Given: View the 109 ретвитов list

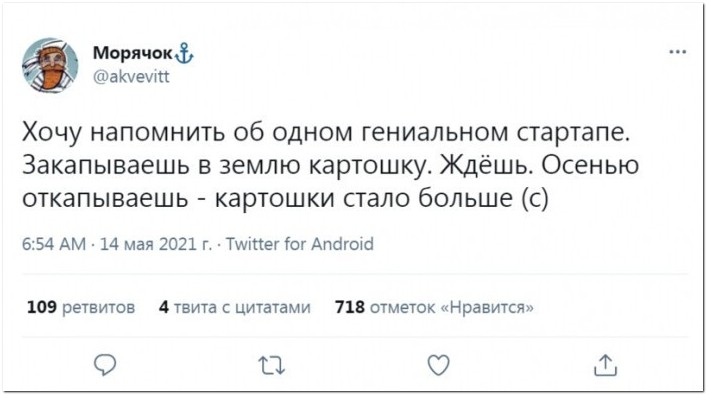Looking at the screenshot, I should click(81, 307).
